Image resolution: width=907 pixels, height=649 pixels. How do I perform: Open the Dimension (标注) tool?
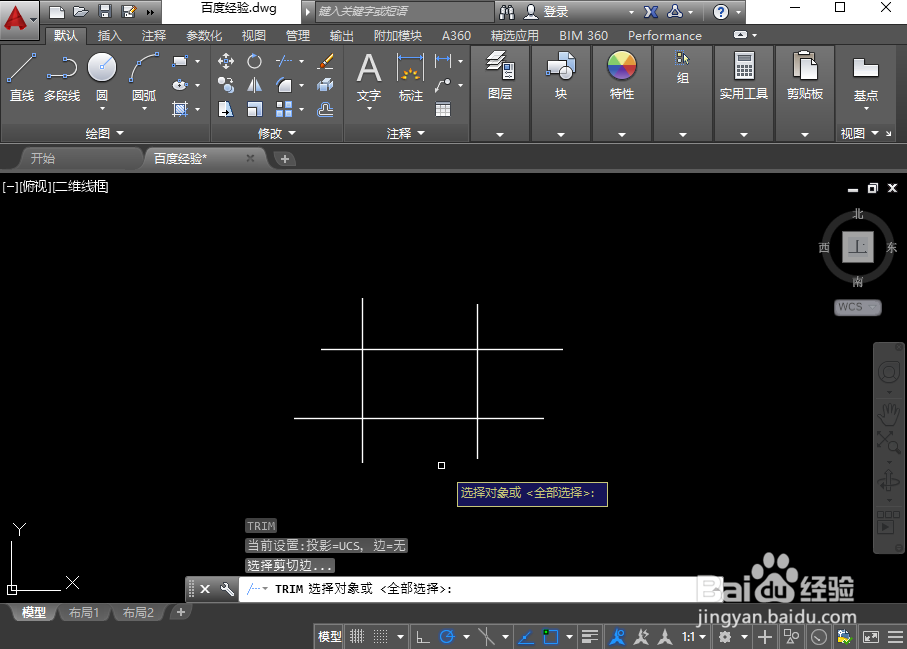411,77
